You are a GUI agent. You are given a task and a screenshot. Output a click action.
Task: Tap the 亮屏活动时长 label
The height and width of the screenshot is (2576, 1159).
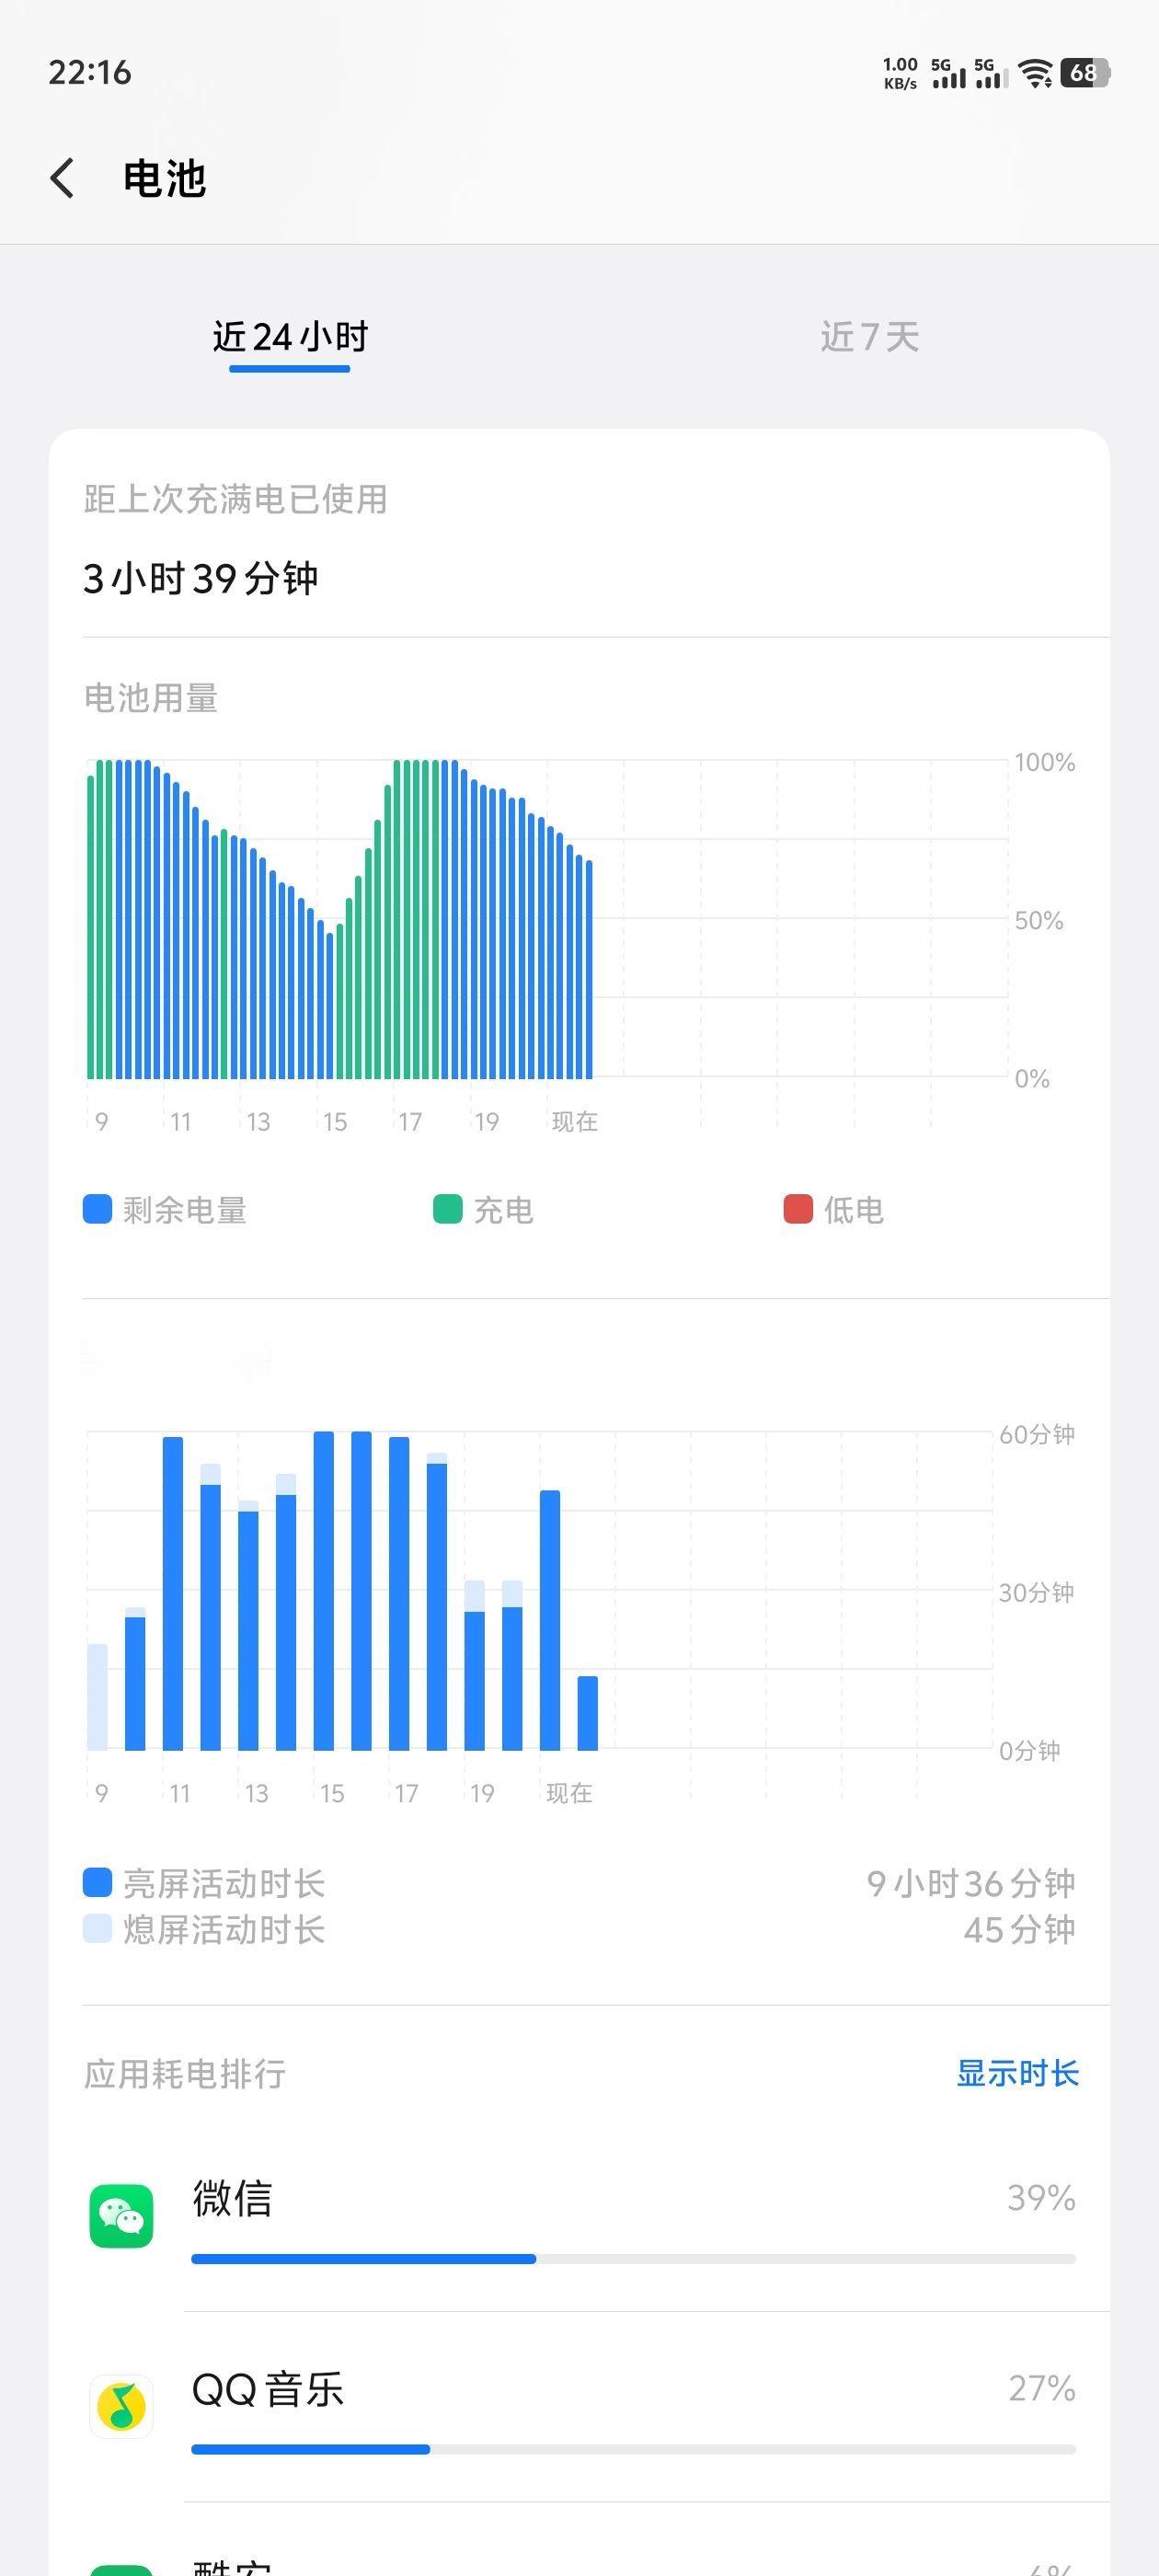tap(224, 1883)
